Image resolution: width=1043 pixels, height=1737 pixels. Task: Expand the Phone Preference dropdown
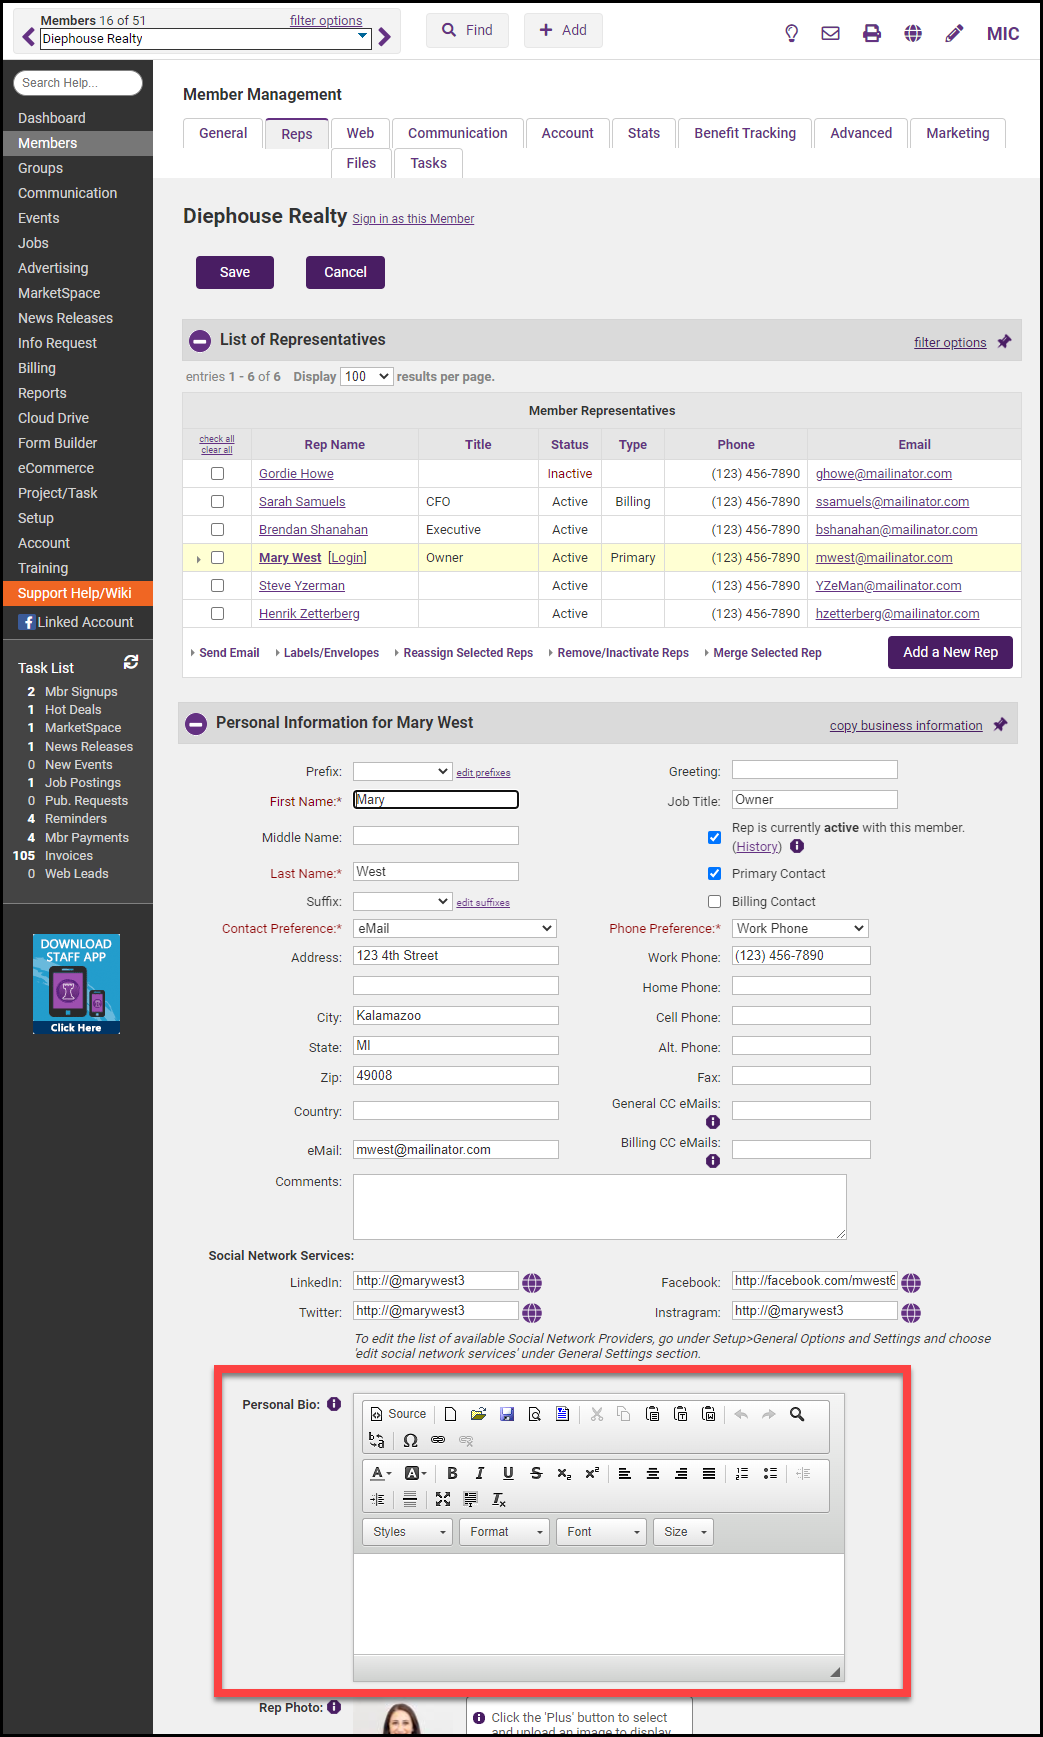click(x=800, y=928)
